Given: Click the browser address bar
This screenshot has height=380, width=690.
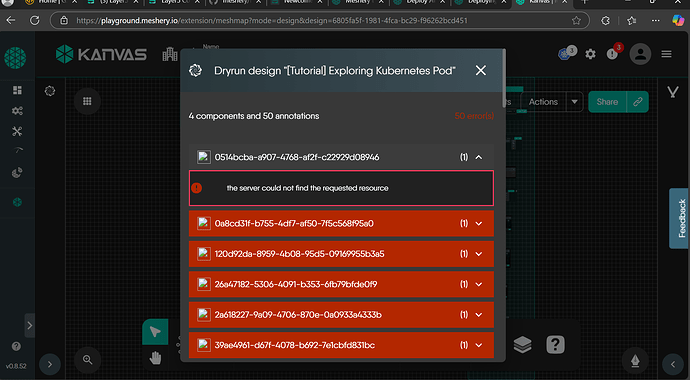Looking at the screenshot, I should tap(319, 20).
